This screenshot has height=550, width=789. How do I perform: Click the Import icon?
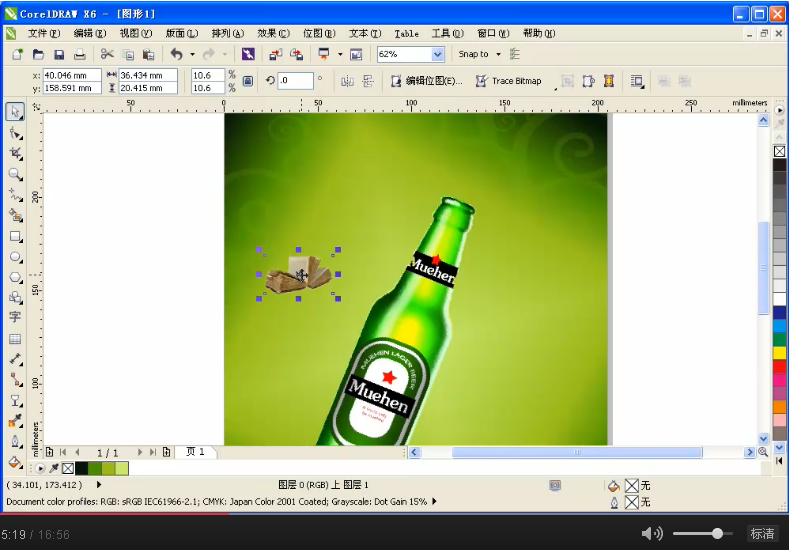tap(275, 54)
